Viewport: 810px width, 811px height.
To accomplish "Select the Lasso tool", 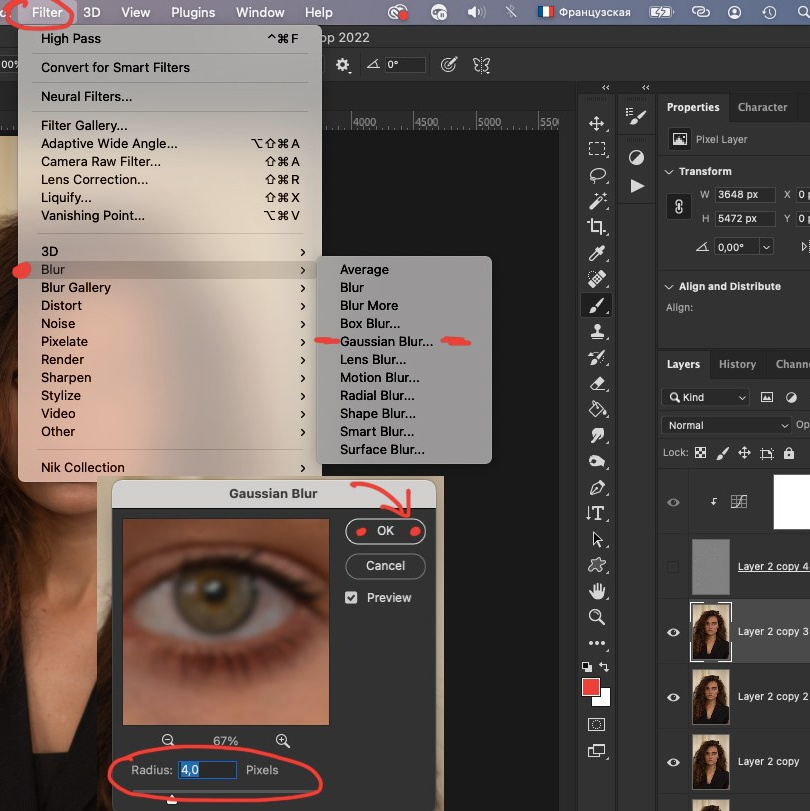I will pos(597,175).
